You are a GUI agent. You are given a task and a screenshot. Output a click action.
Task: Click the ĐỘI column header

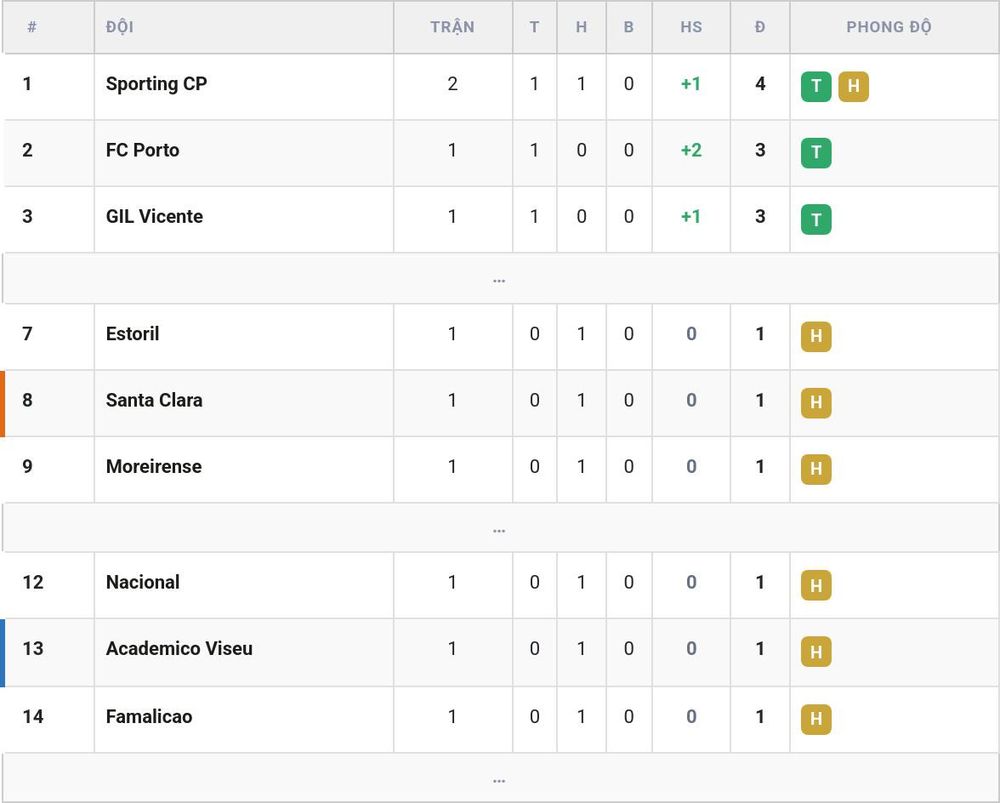(119, 27)
